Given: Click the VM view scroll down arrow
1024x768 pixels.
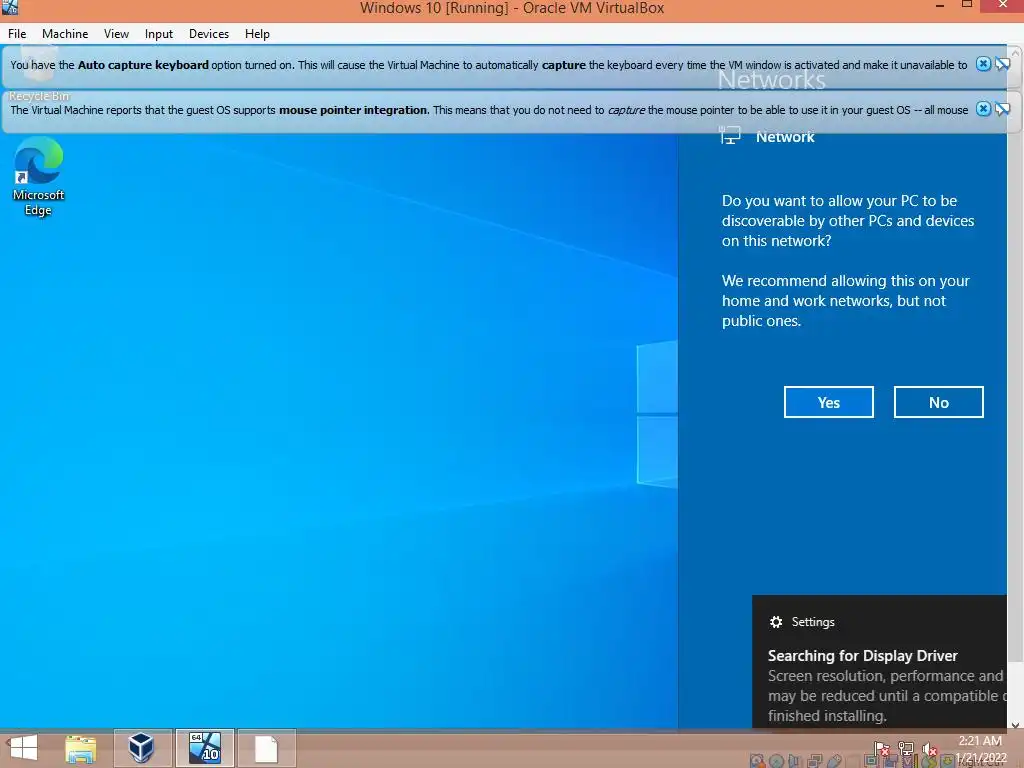Looking at the screenshot, I should (1016, 725).
